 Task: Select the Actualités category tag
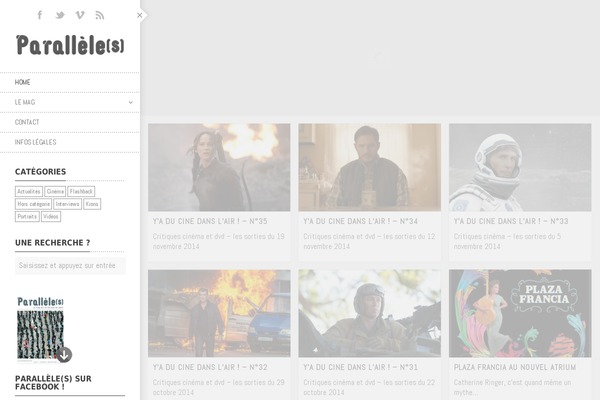29,191
